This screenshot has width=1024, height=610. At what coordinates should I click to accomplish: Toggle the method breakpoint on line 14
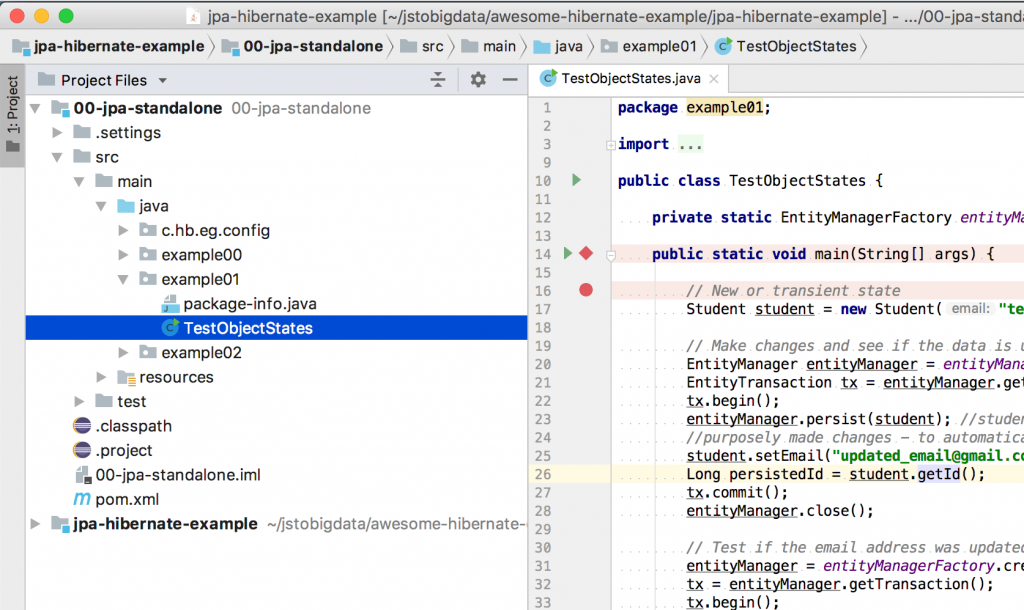[x=586, y=254]
